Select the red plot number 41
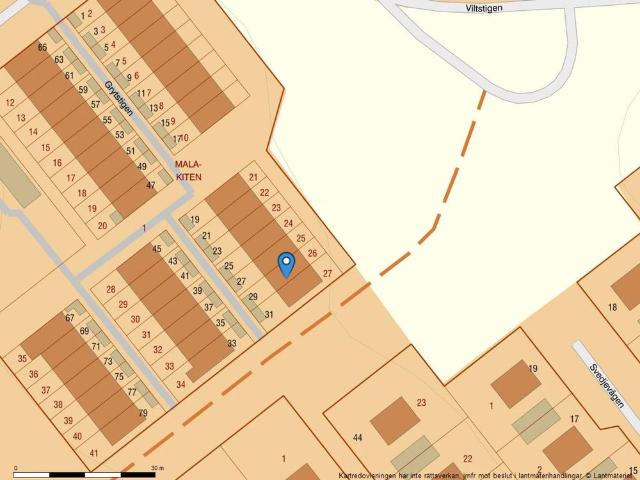Image resolution: width=640 pixels, height=480 pixels. click(x=94, y=453)
